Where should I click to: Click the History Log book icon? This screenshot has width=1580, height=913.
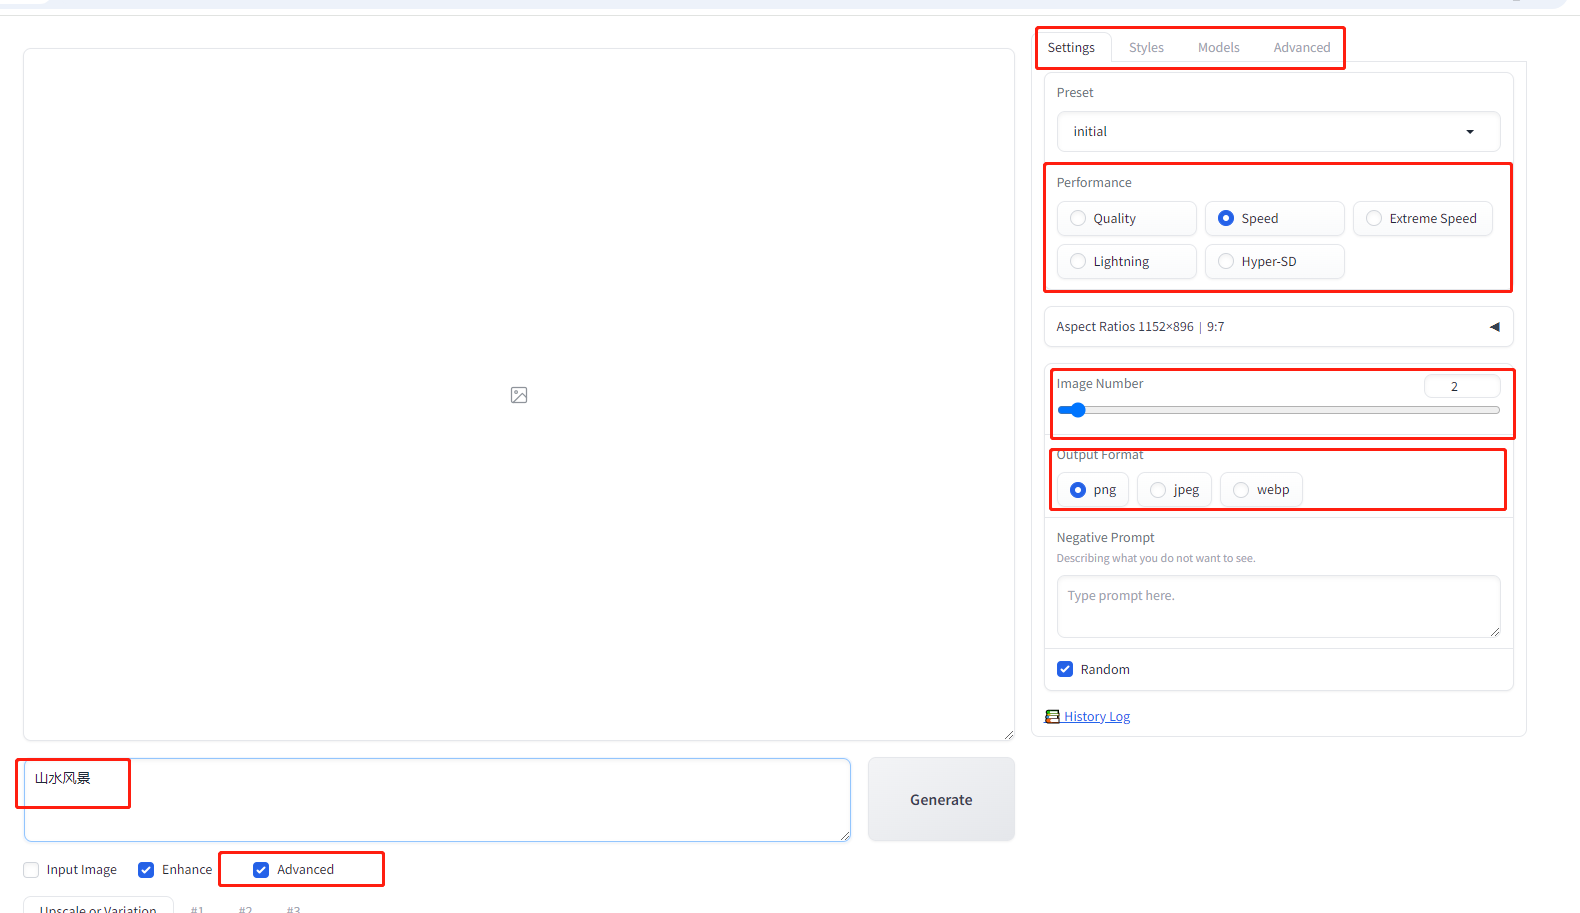tap(1052, 716)
